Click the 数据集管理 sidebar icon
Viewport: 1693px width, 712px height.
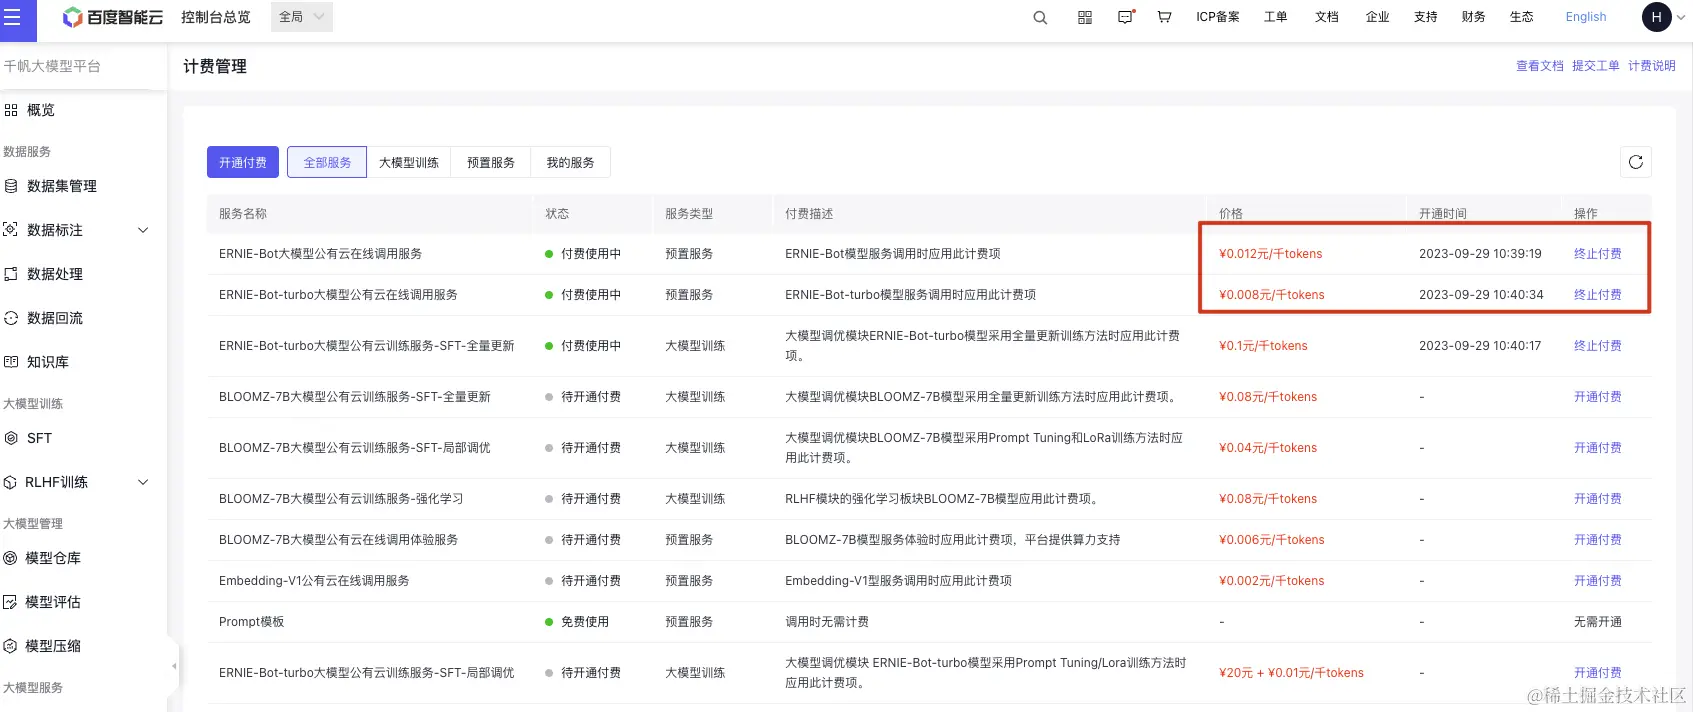11,186
